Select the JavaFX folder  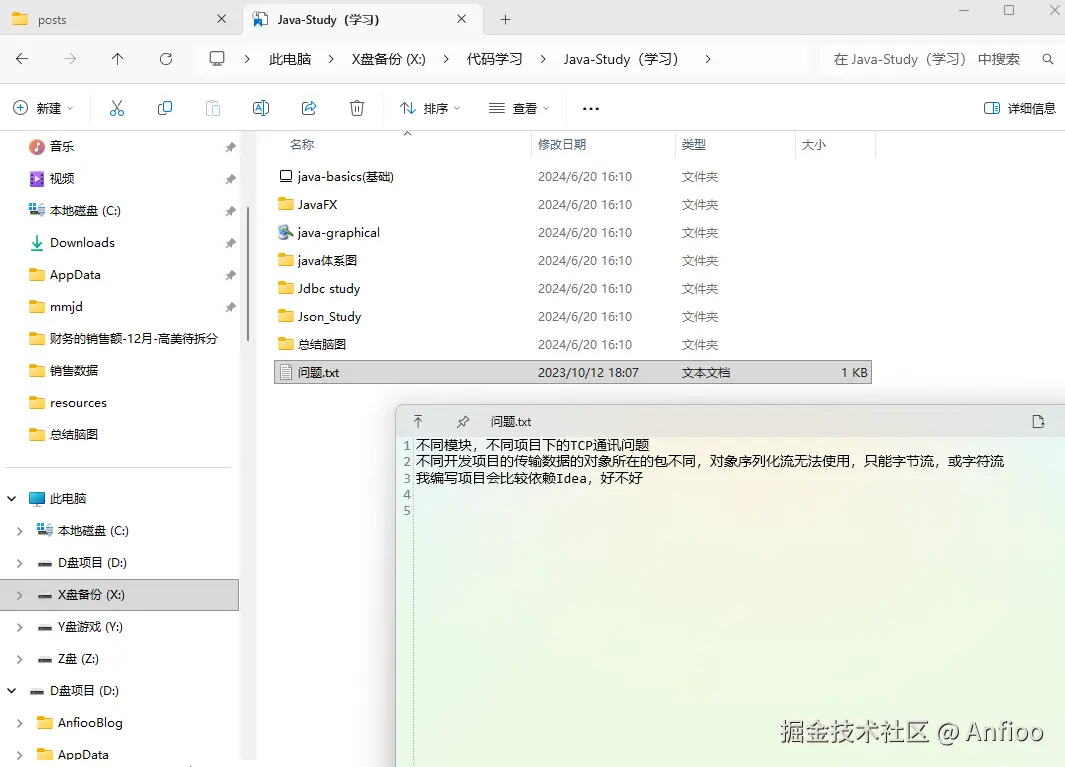[x=573, y=204]
